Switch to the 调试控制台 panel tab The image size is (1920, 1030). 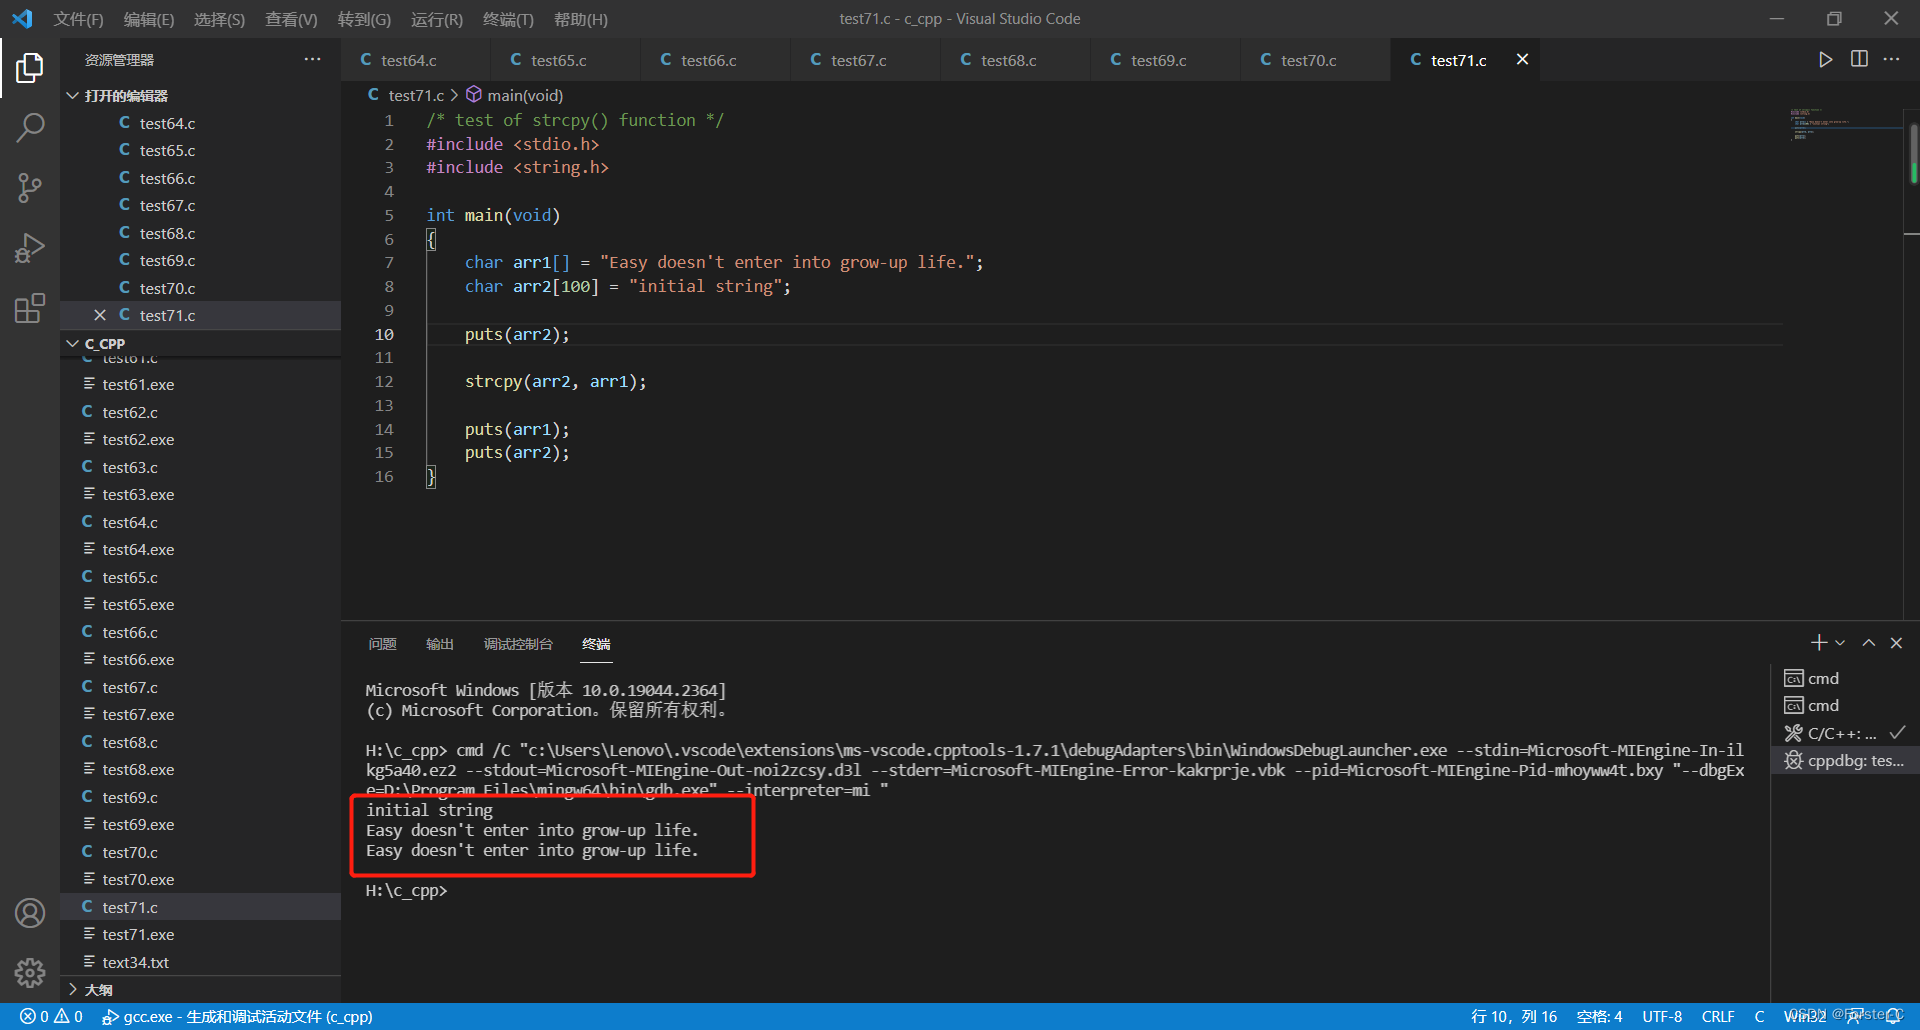tap(518, 644)
